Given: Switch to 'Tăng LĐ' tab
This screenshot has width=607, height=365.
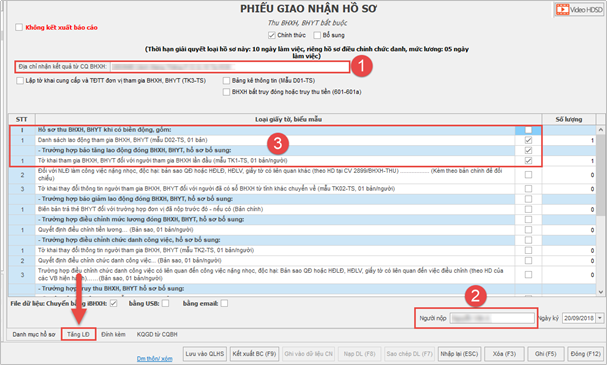Looking at the screenshot, I should [x=78, y=334].
